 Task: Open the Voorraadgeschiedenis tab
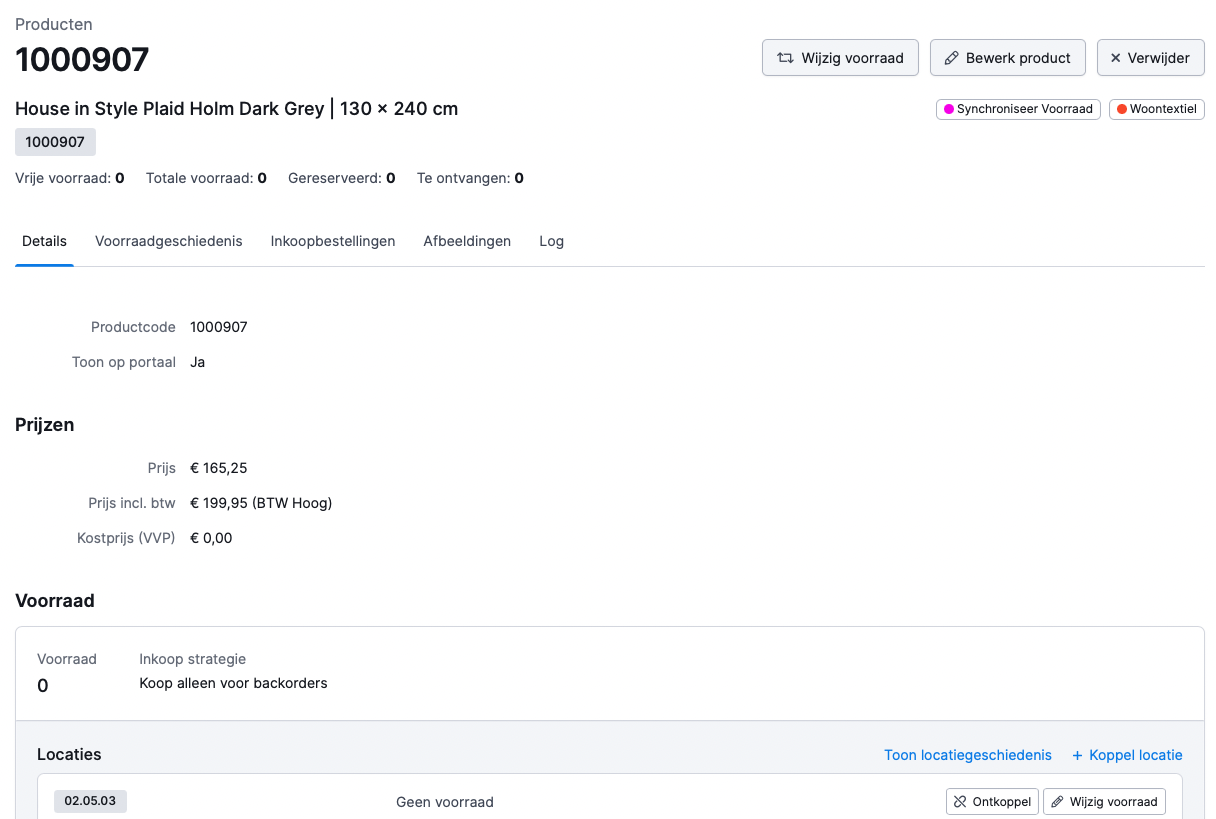169,241
